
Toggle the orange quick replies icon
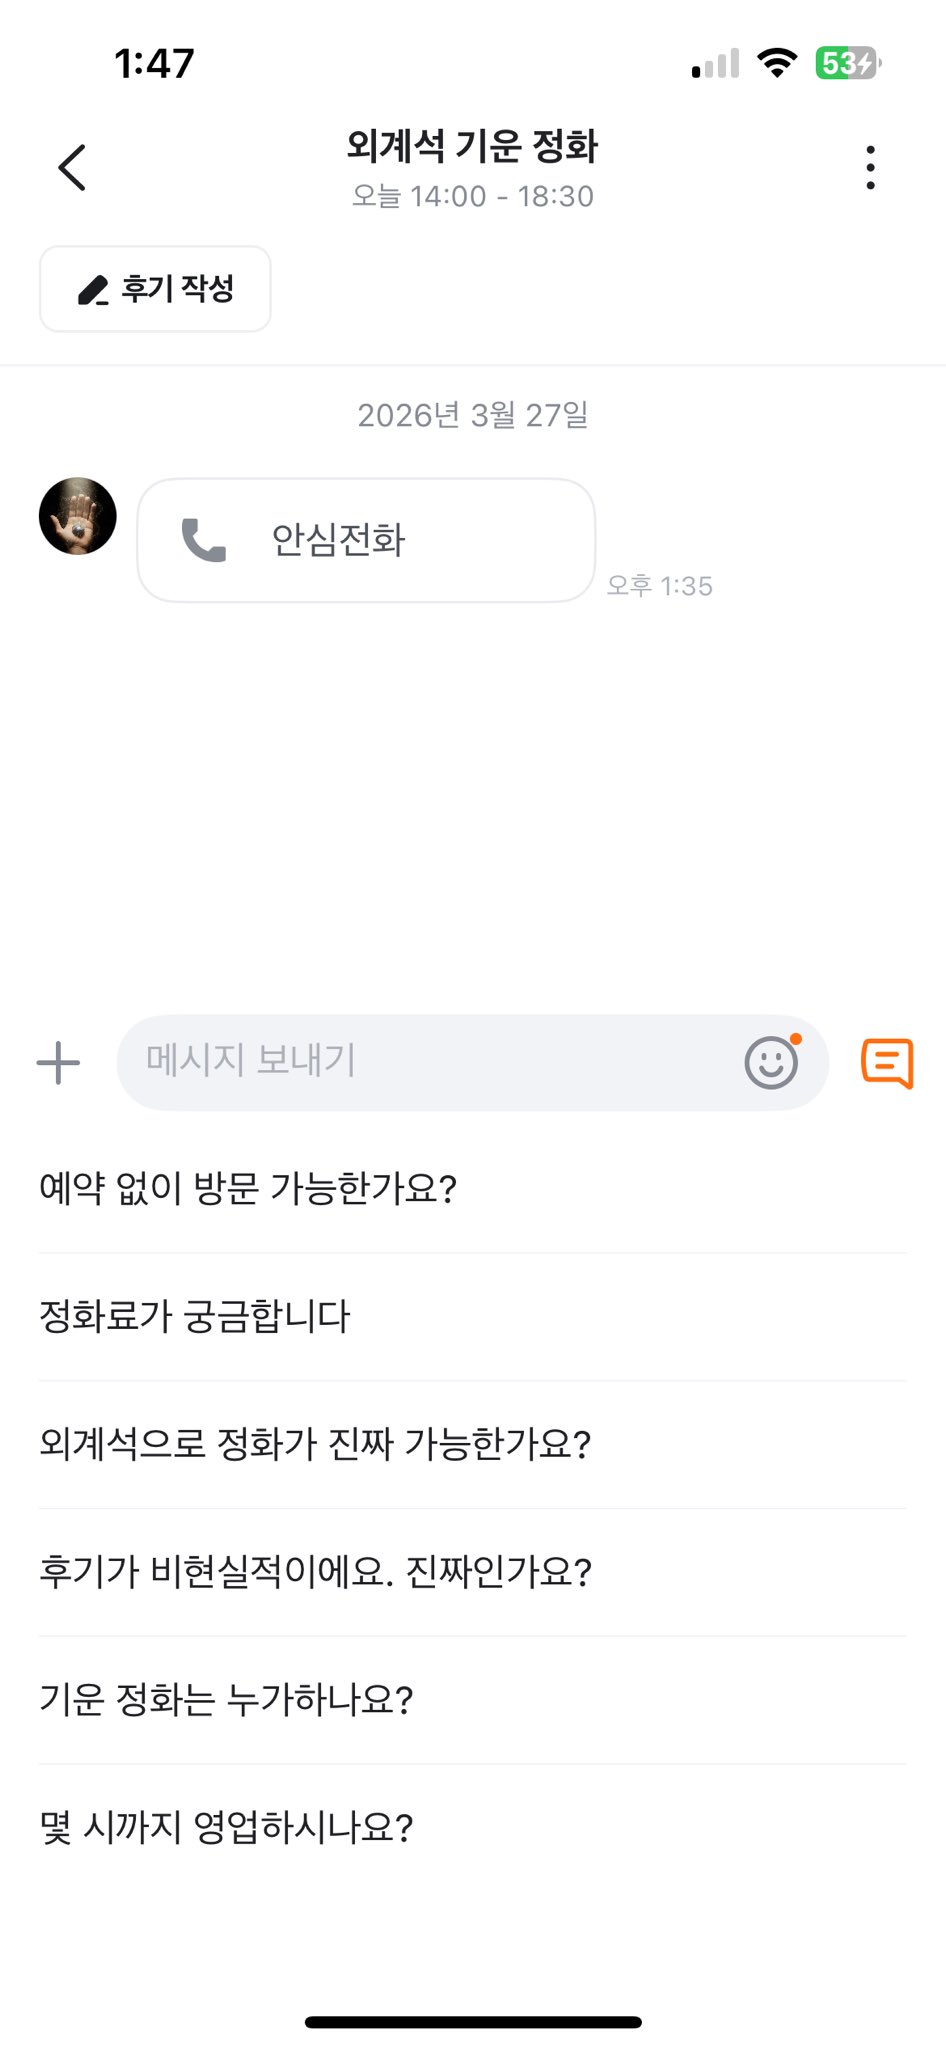[887, 1062]
